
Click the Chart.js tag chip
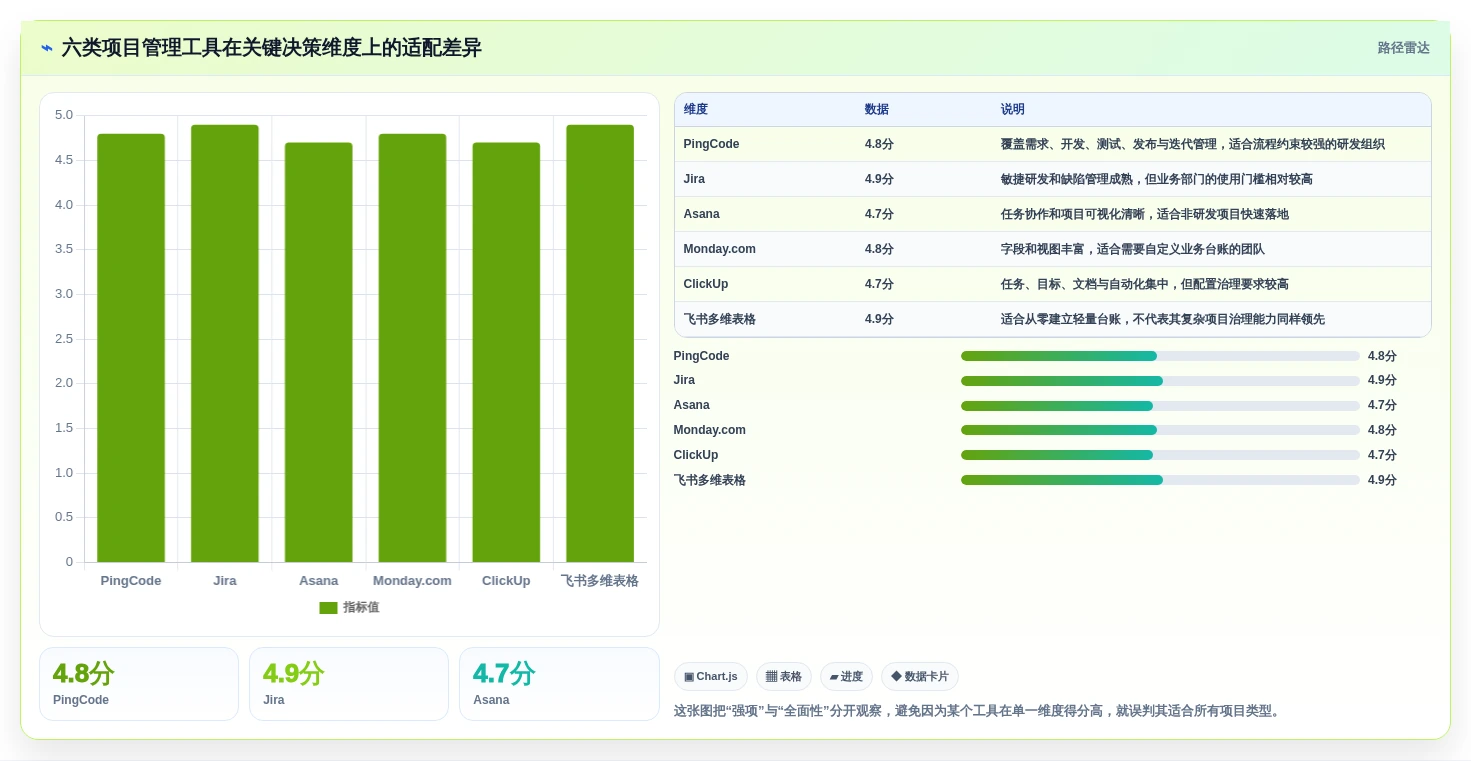tap(711, 677)
